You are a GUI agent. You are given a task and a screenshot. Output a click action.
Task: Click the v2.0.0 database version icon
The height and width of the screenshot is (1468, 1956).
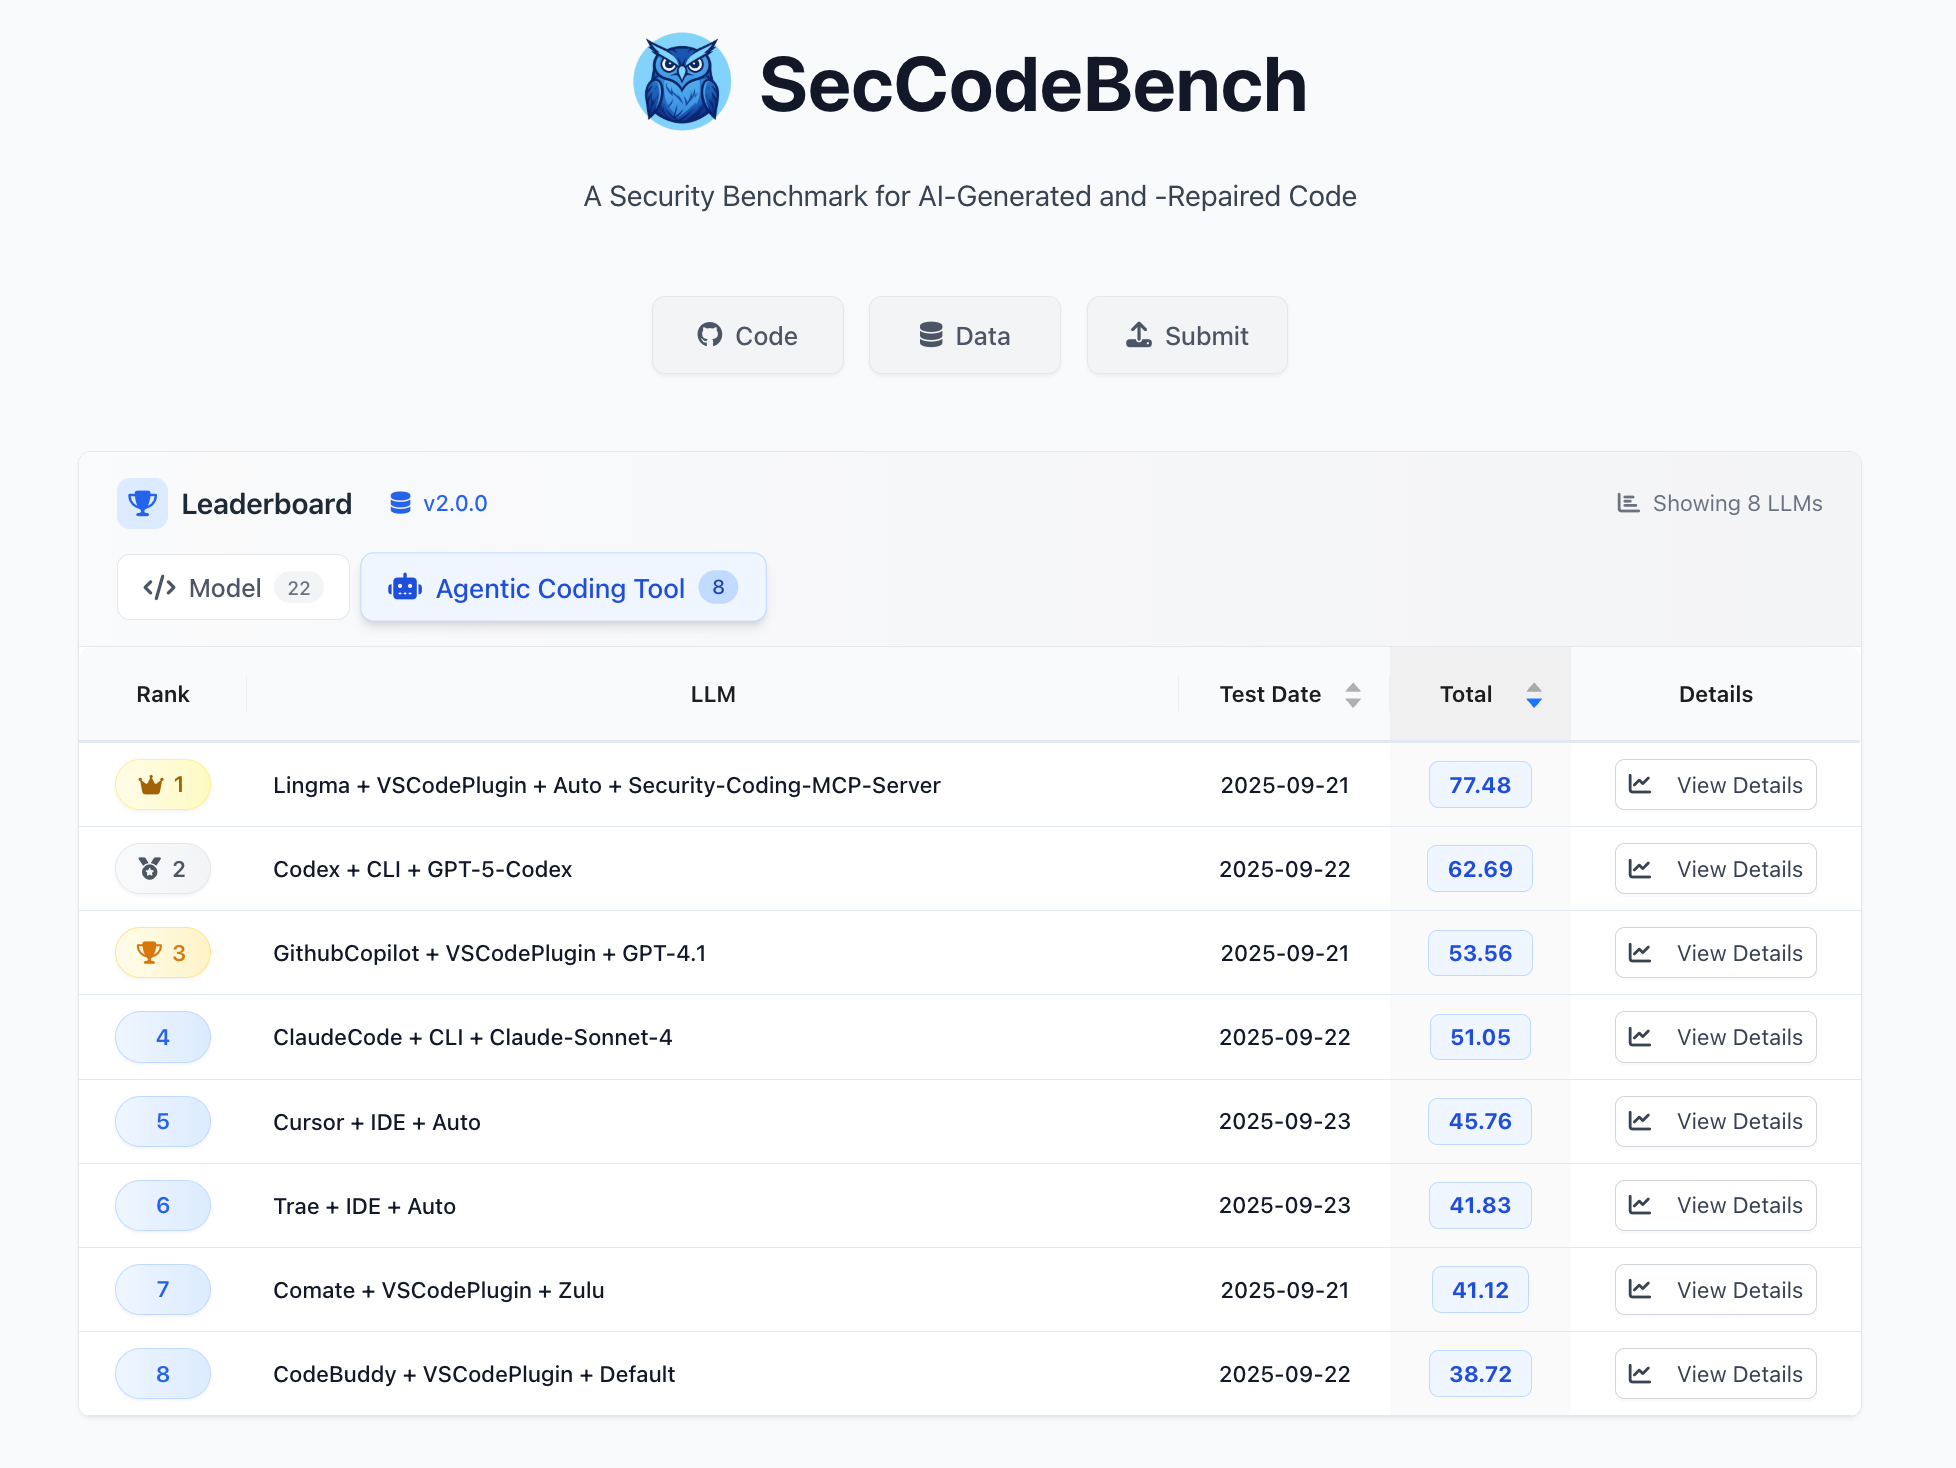coord(400,503)
